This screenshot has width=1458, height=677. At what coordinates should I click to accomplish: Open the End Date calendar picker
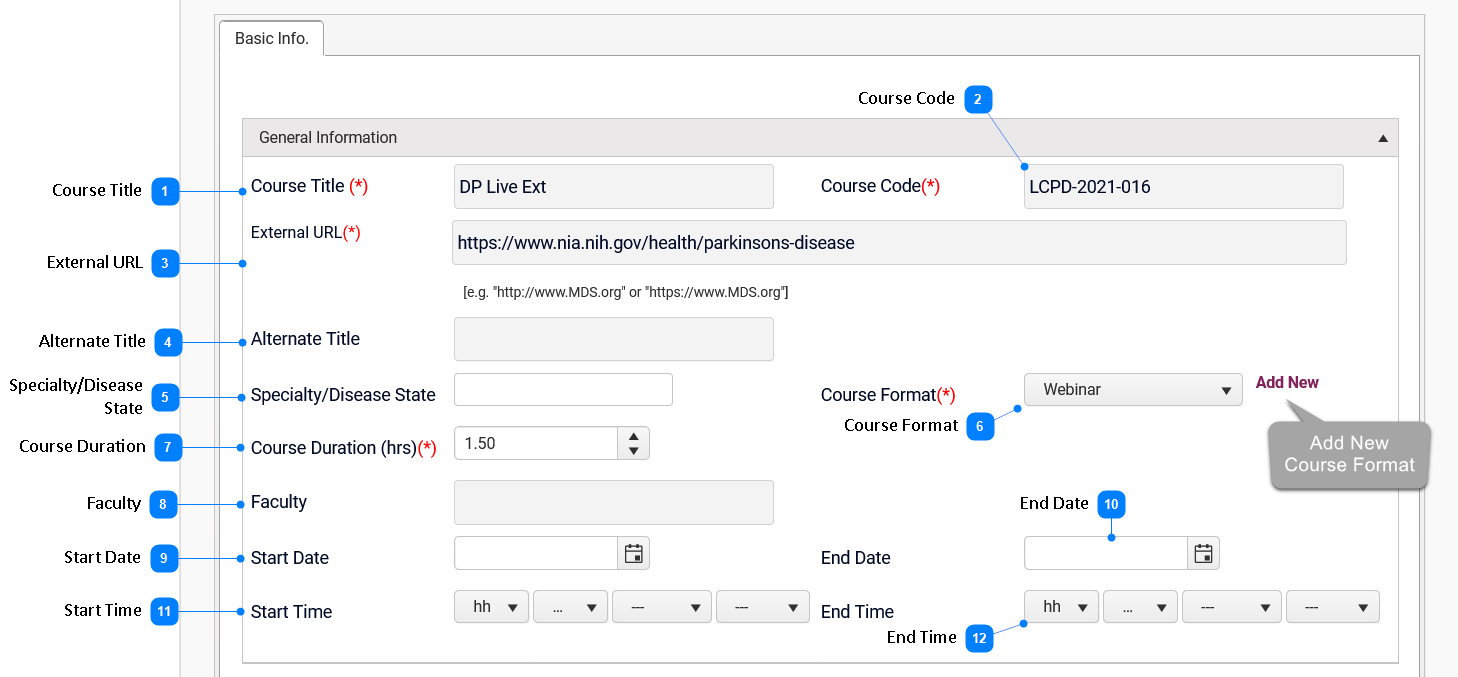pyautogui.click(x=1203, y=554)
